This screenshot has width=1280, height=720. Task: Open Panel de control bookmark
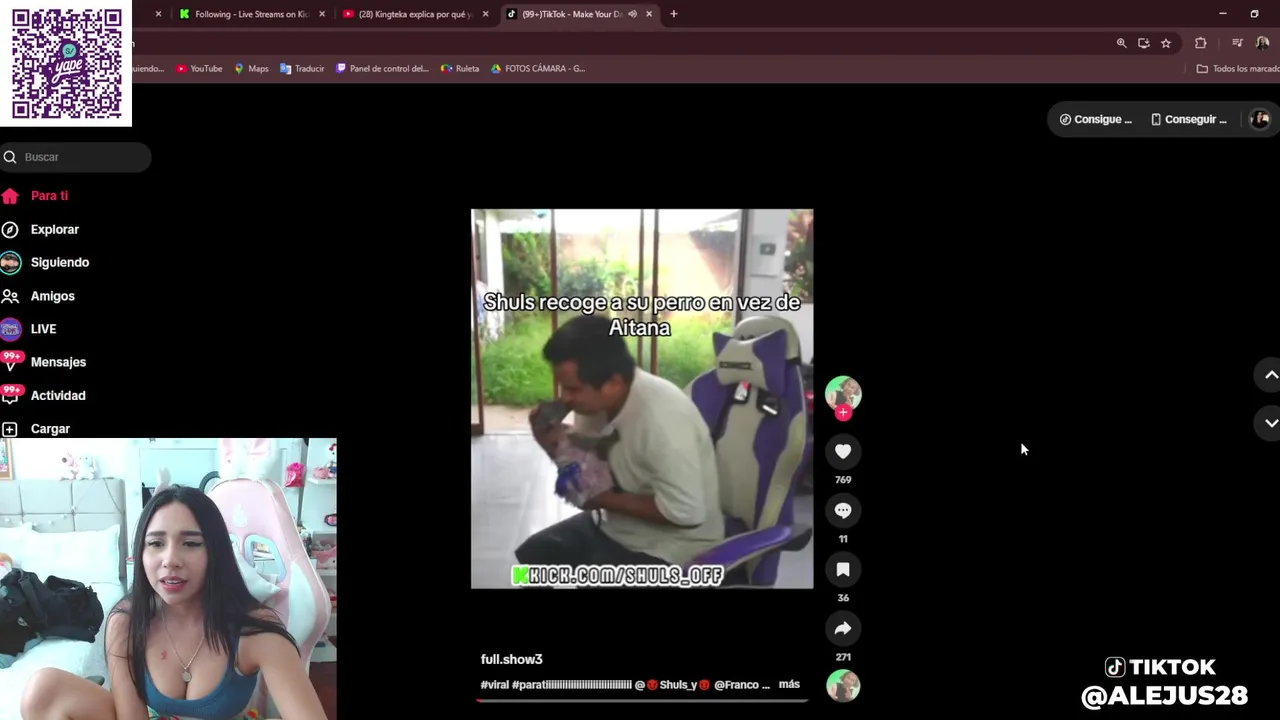383,68
